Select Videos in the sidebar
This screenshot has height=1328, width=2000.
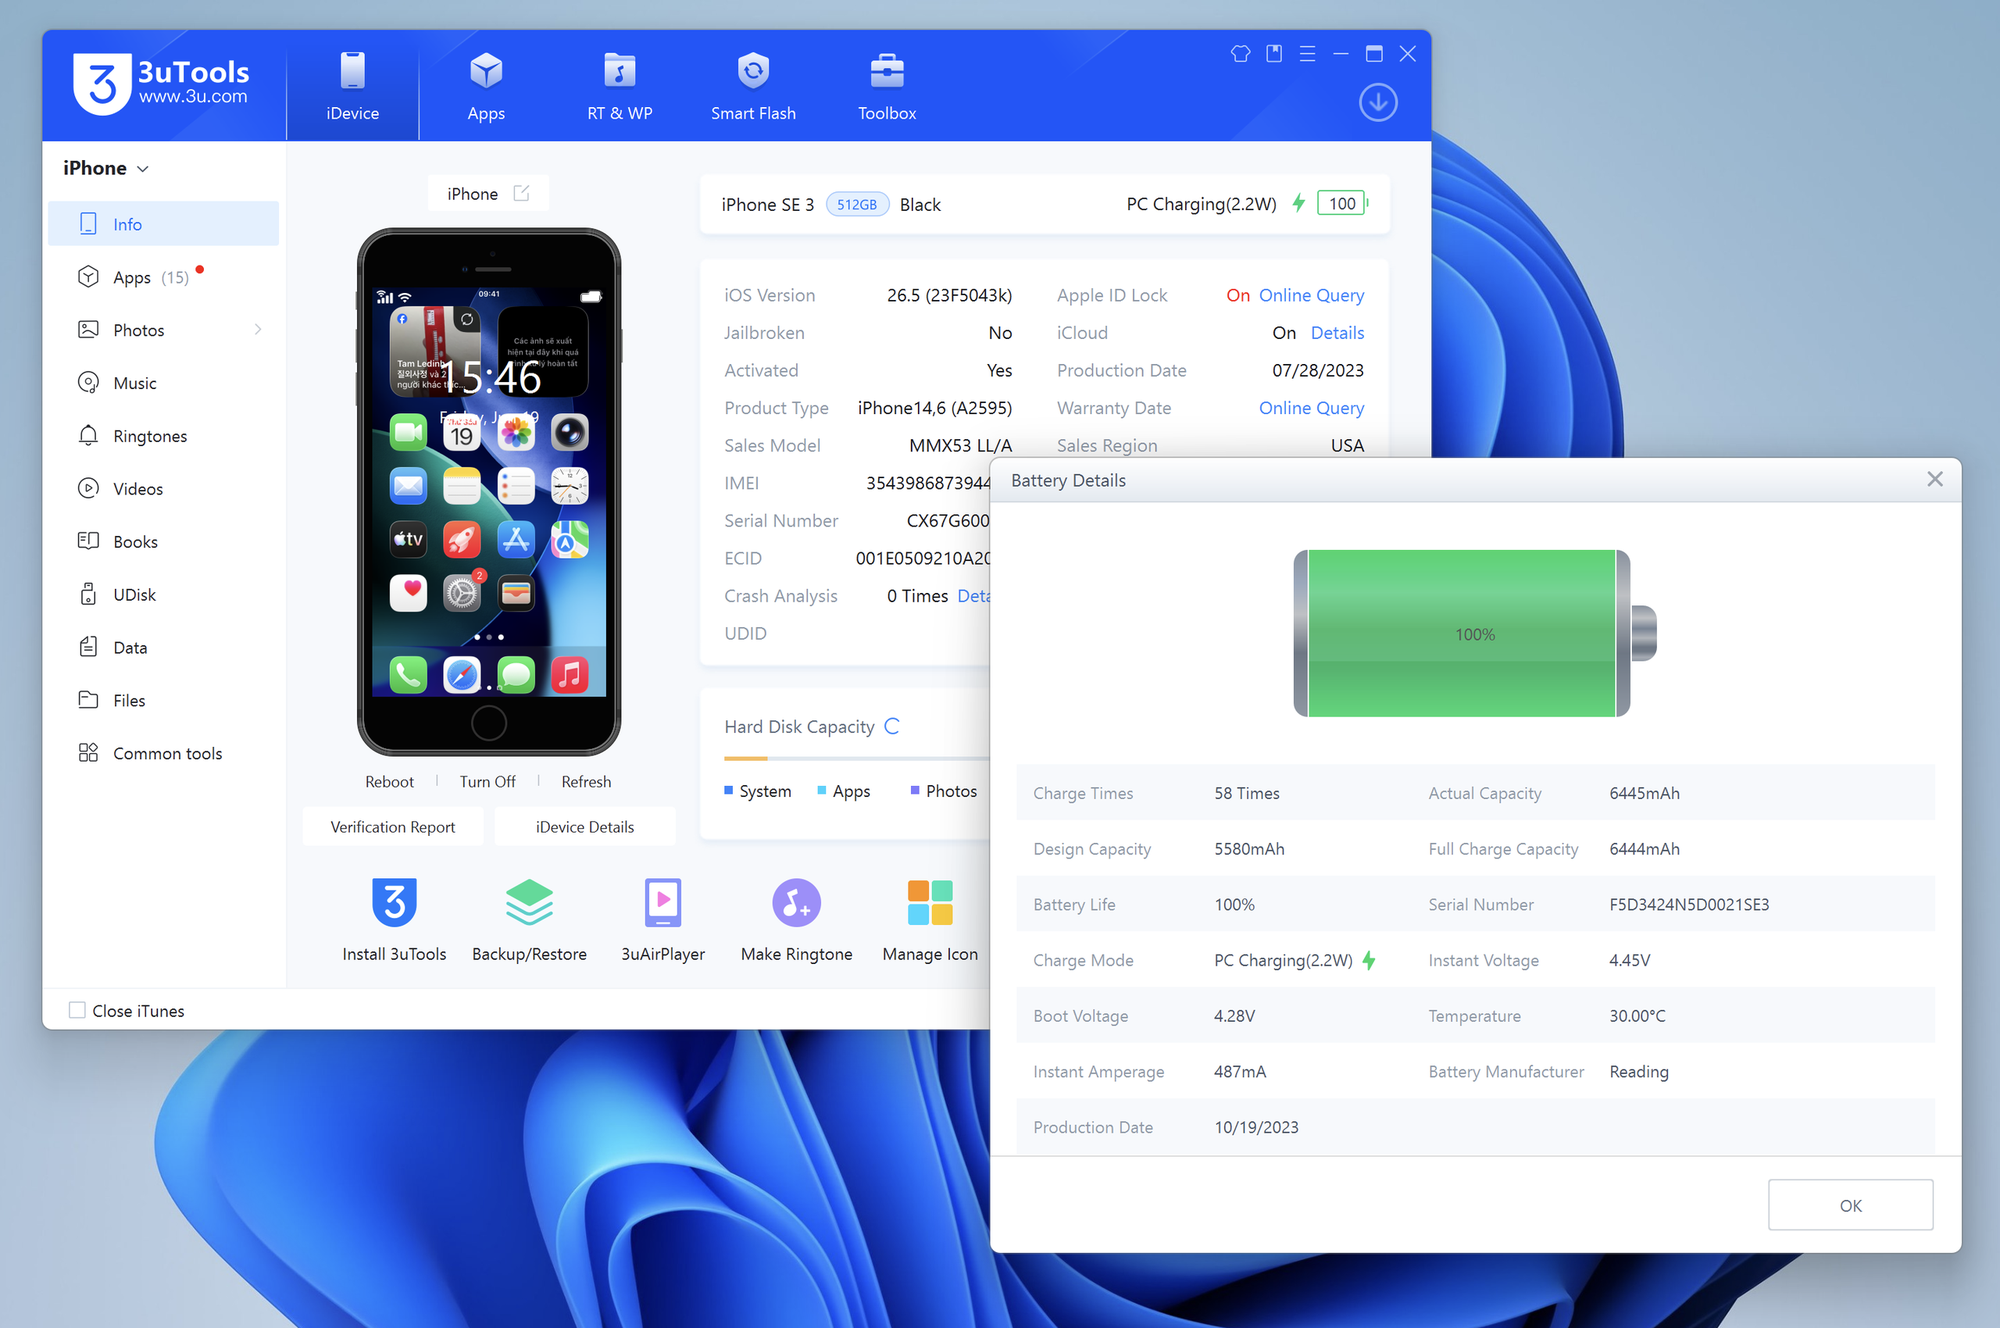[163, 489]
